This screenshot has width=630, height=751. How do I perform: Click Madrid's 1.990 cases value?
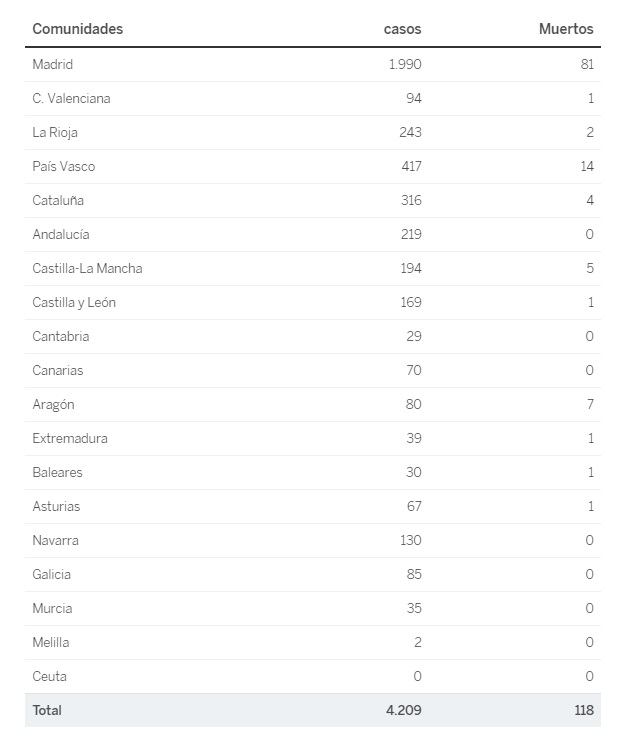[405, 64]
